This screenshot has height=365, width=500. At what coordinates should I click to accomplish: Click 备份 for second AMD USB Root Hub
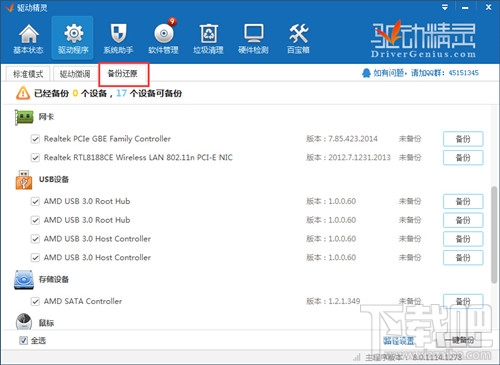point(463,220)
